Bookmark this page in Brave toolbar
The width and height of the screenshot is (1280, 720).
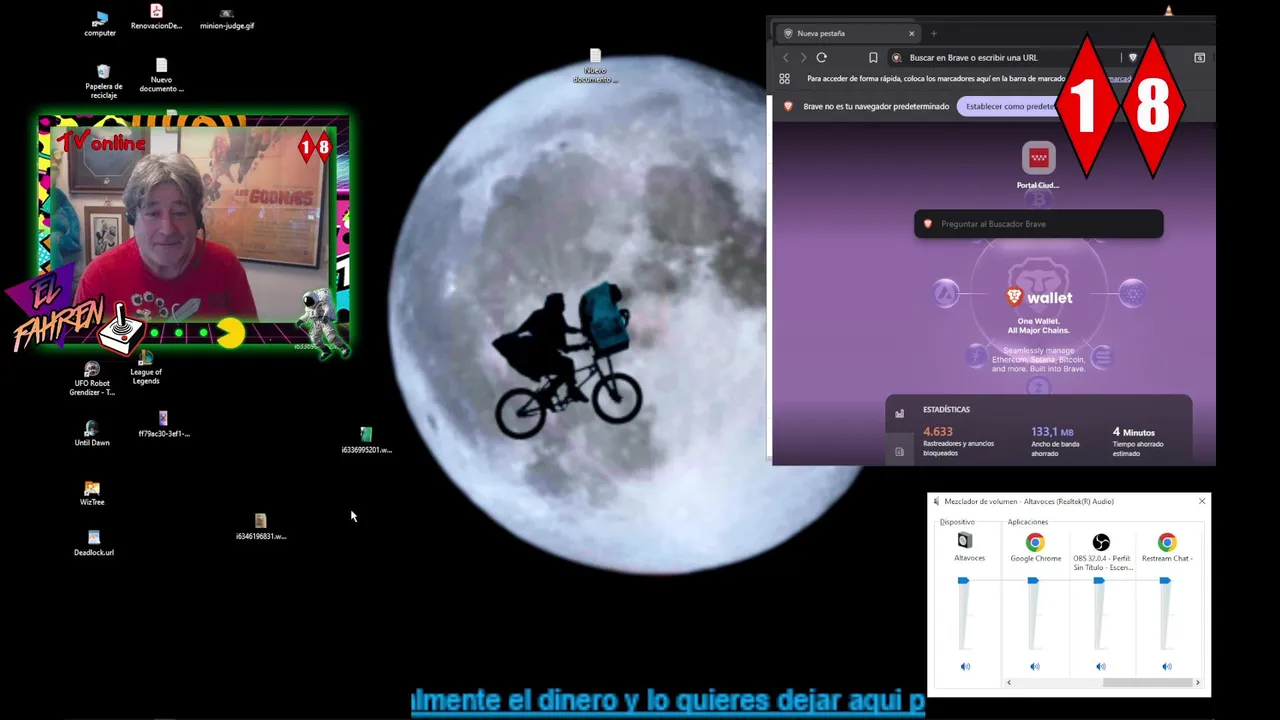point(873,58)
